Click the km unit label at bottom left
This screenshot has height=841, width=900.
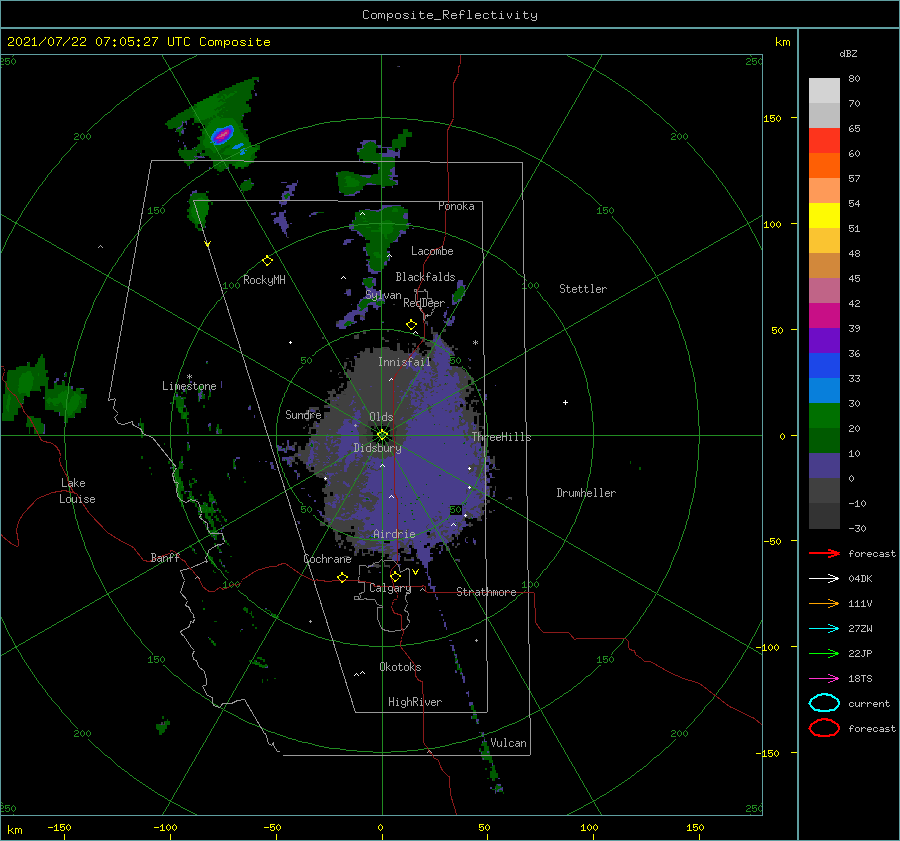pyautogui.click(x=14, y=830)
